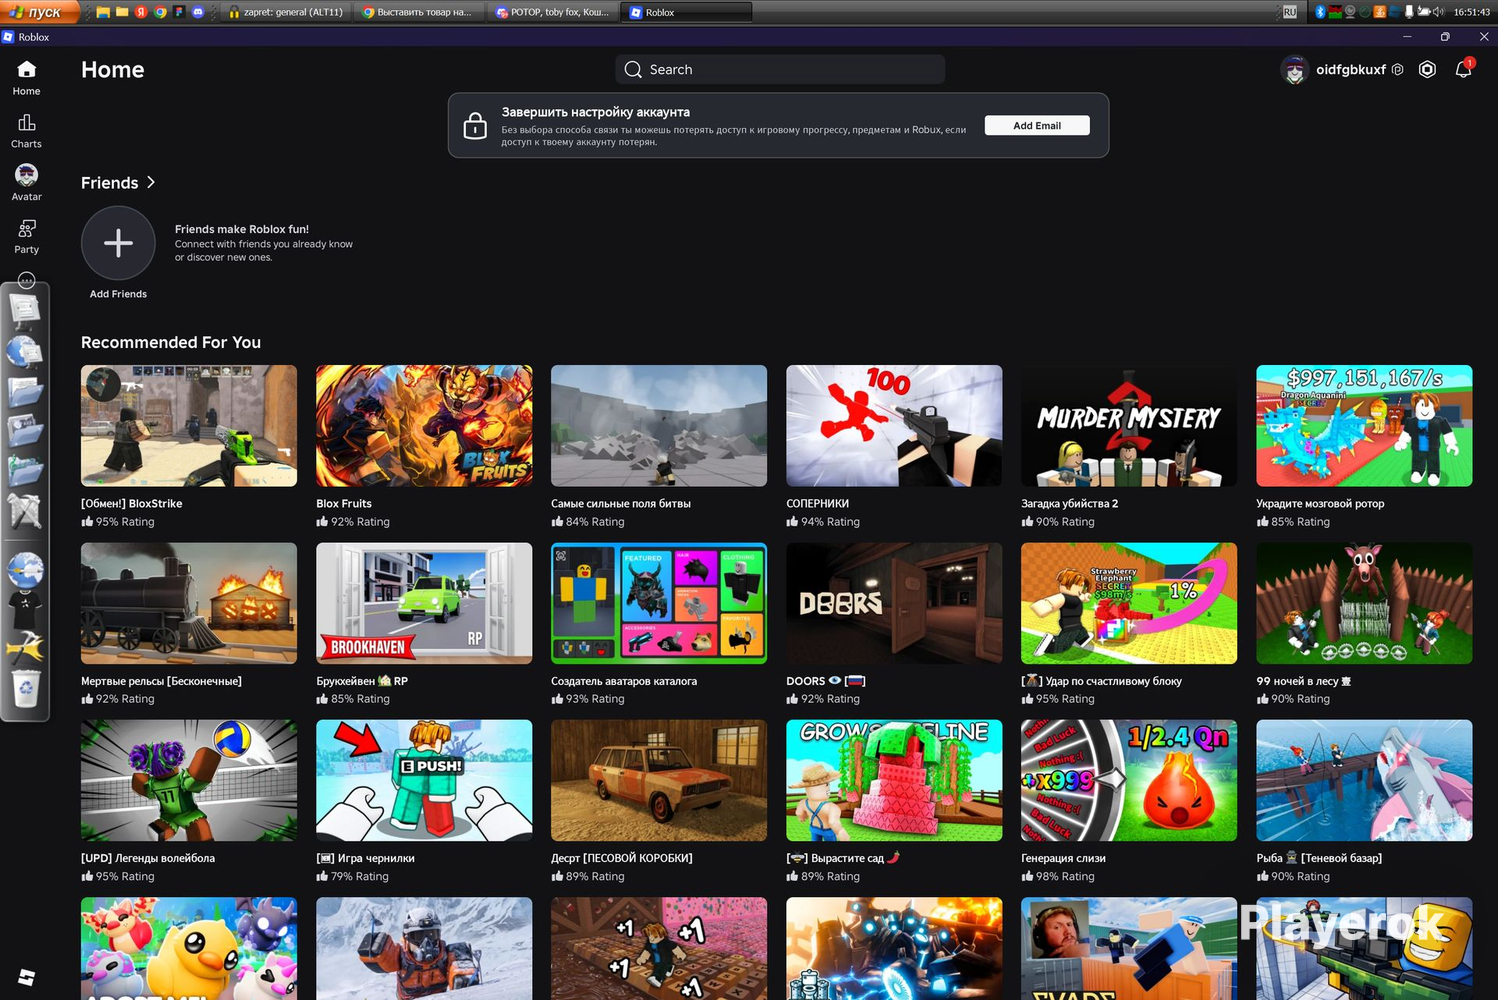Switch to POTOP, toby fox taskbar window
1498x1000 pixels.
tap(555, 12)
